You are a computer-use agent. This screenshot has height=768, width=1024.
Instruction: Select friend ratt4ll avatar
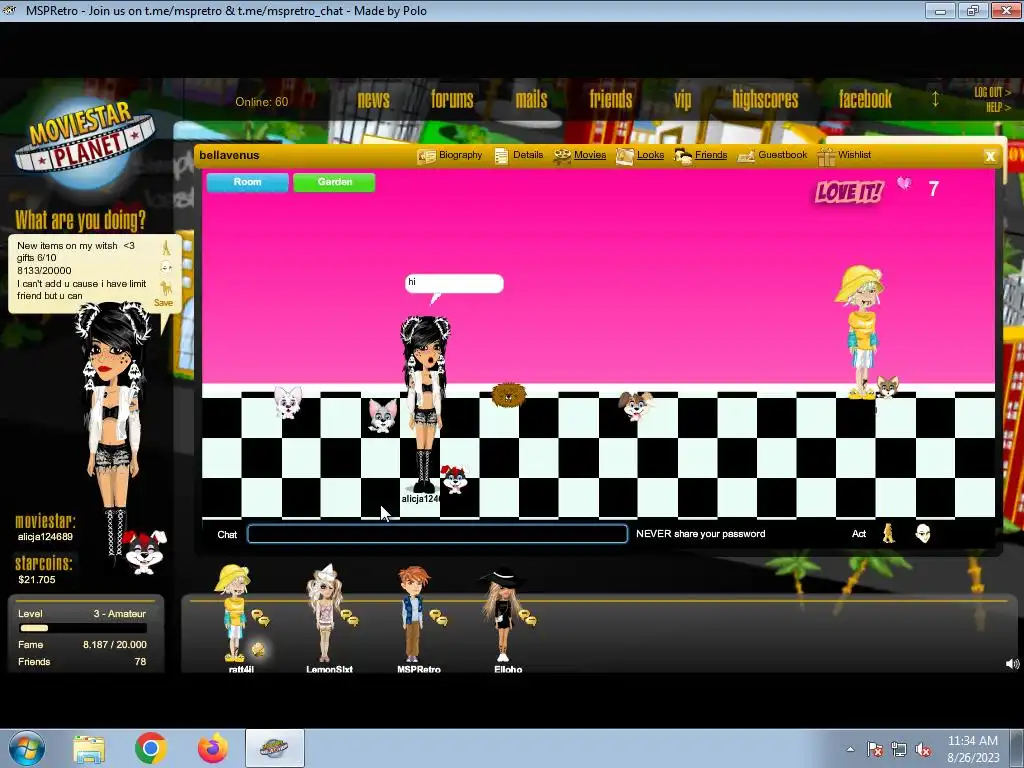pyautogui.click(x=234, y=614)
